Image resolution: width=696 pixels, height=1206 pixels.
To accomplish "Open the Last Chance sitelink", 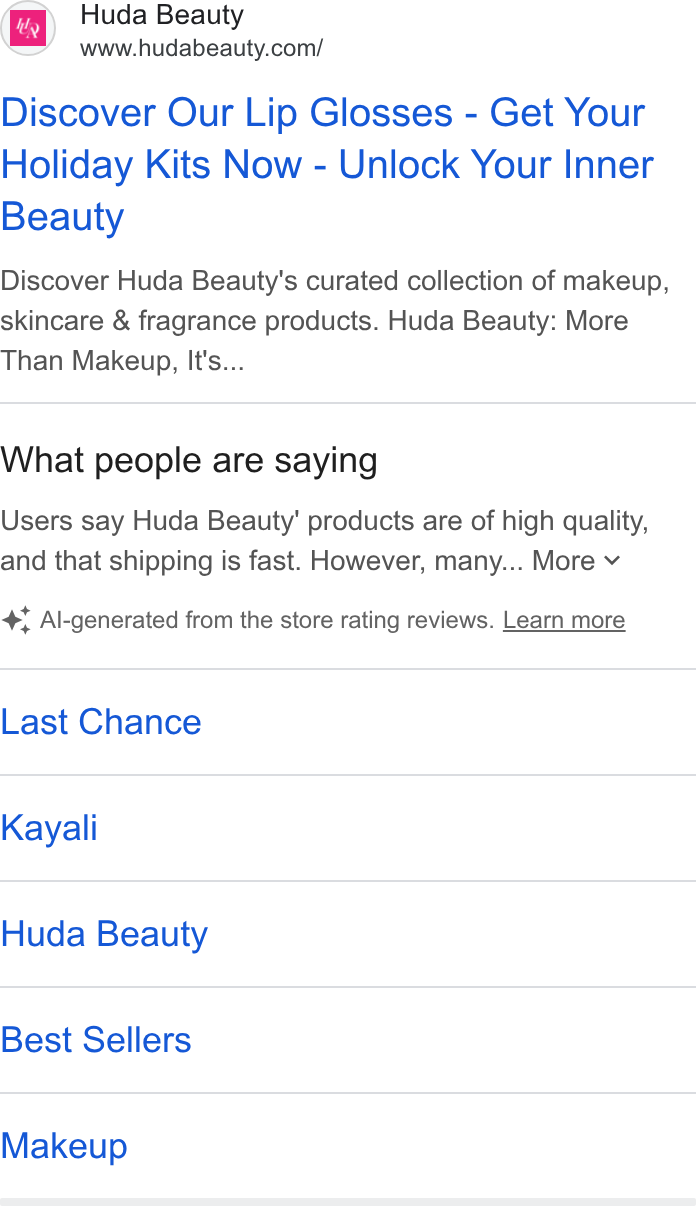I will click(101, 722).
